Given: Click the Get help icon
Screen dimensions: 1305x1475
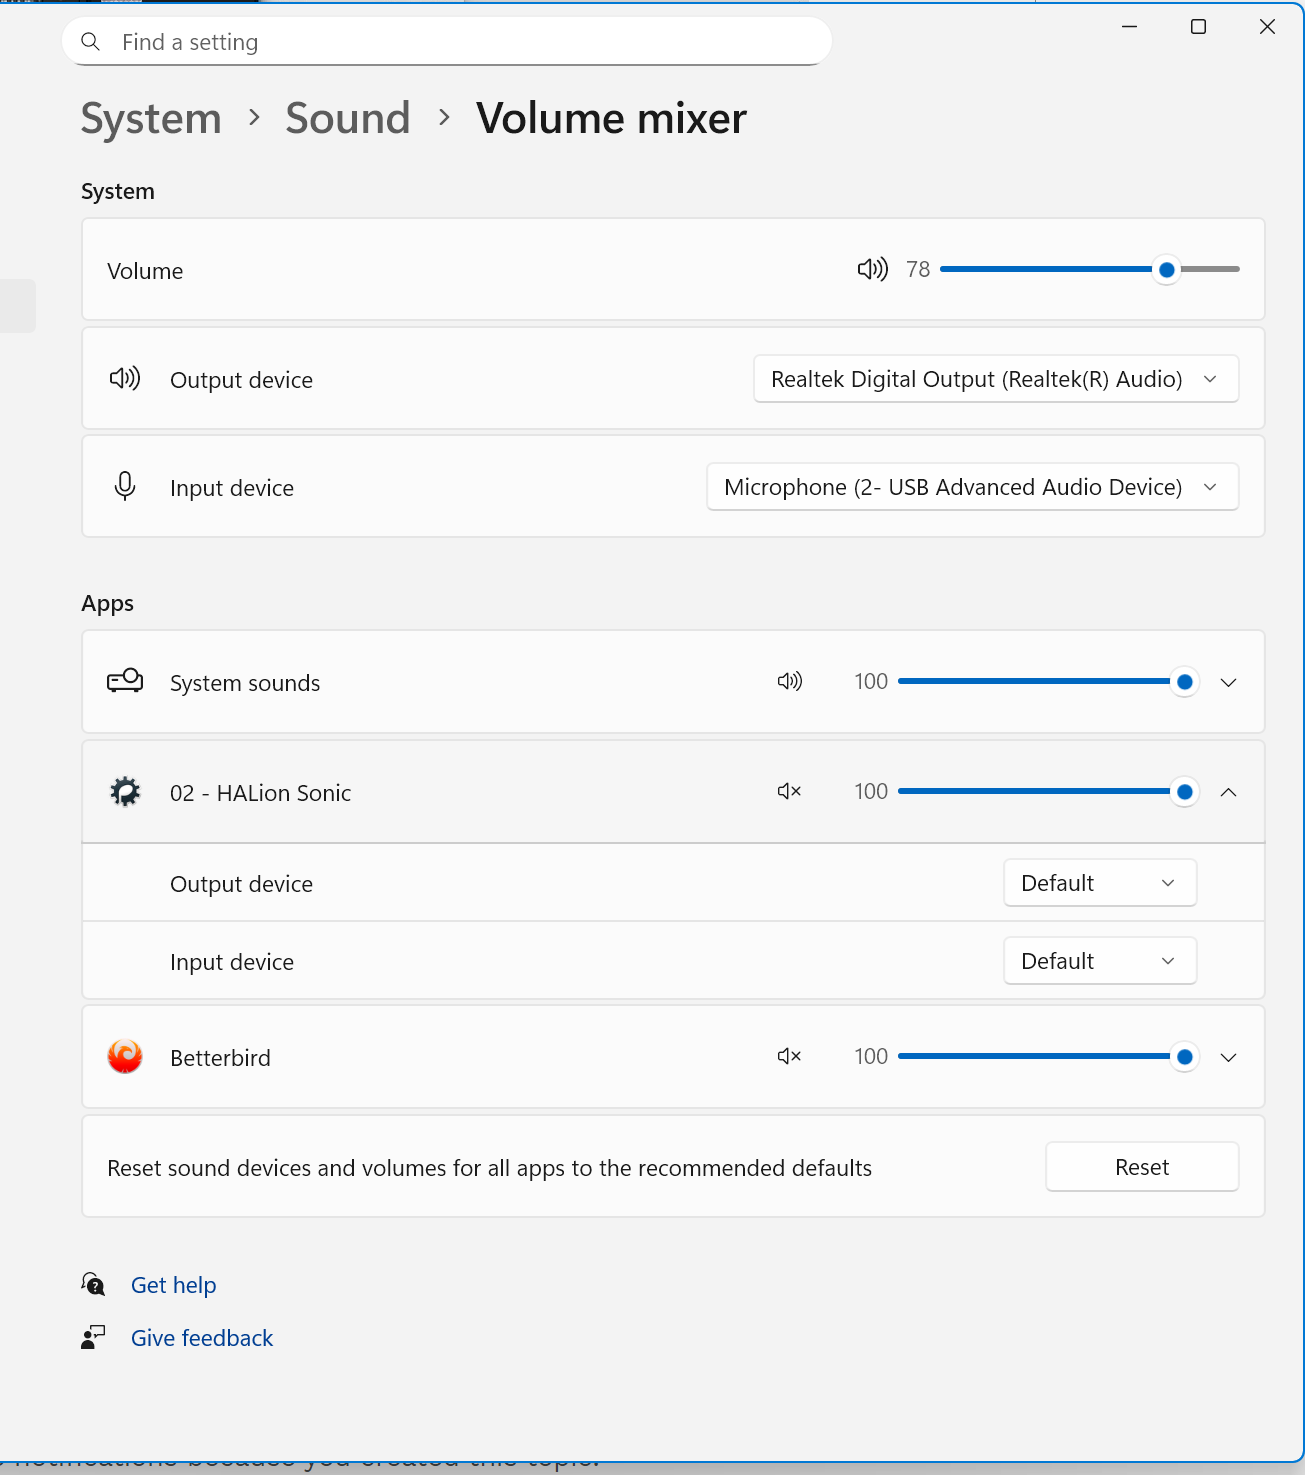Looking at the screenshot, I should (x=93, y=1284).
